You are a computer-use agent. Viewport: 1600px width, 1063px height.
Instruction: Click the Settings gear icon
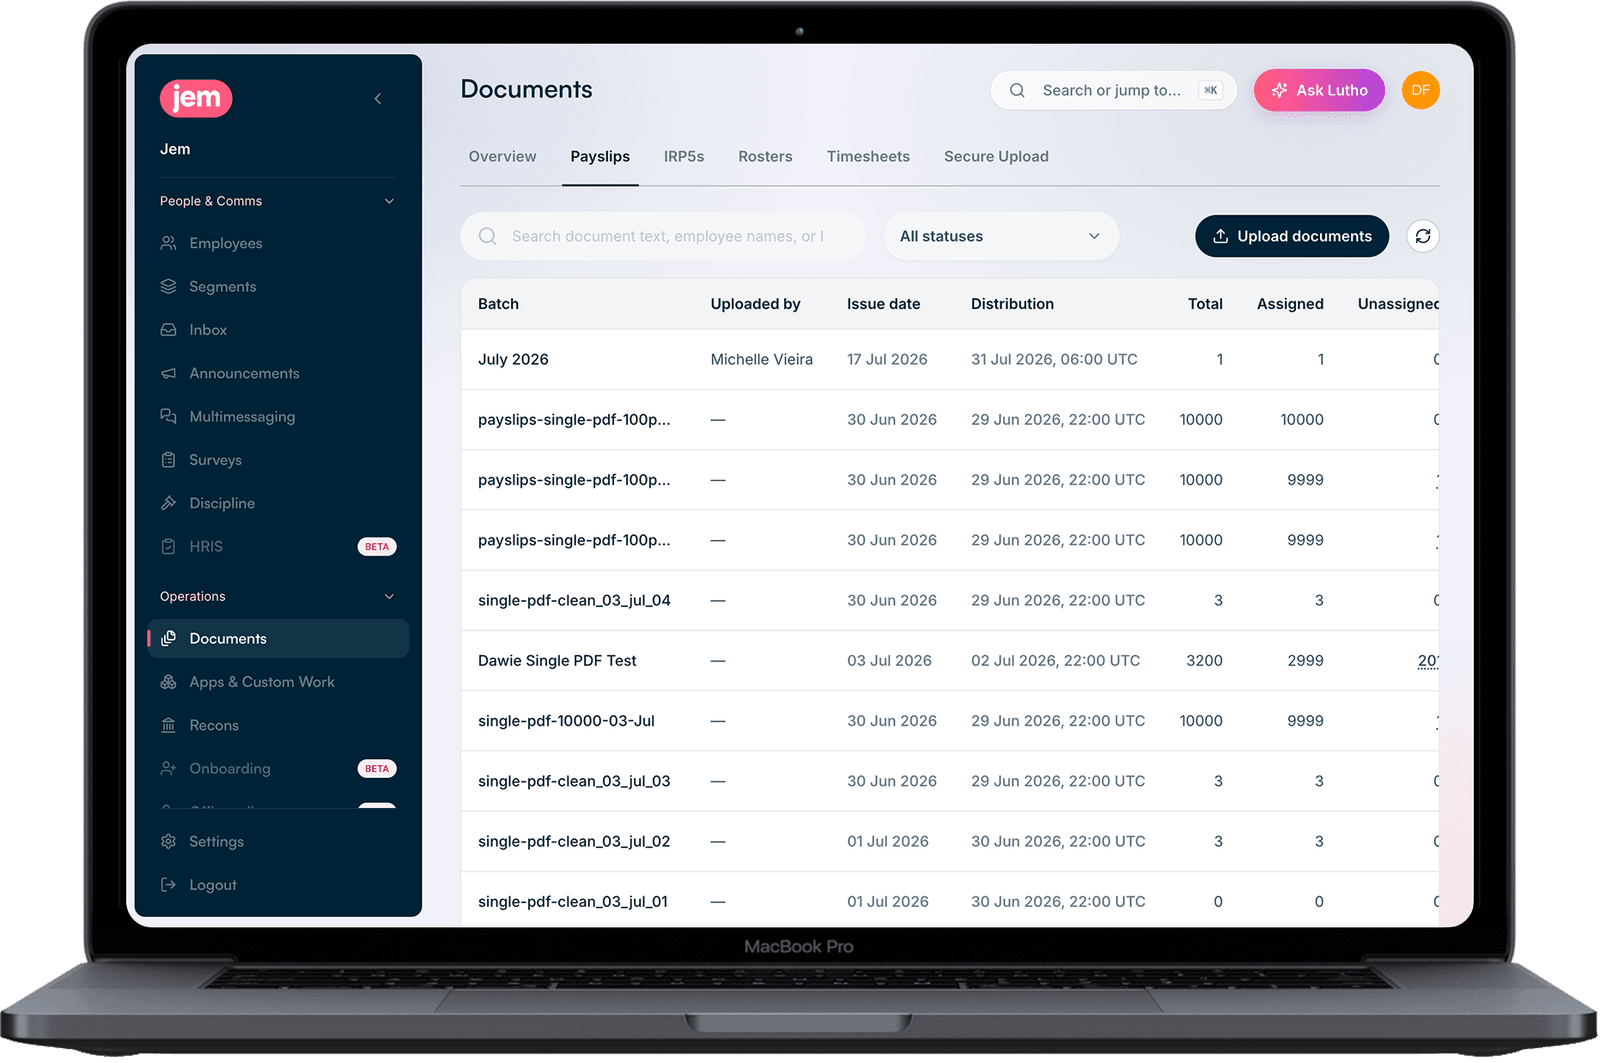[x=168, y=841]
